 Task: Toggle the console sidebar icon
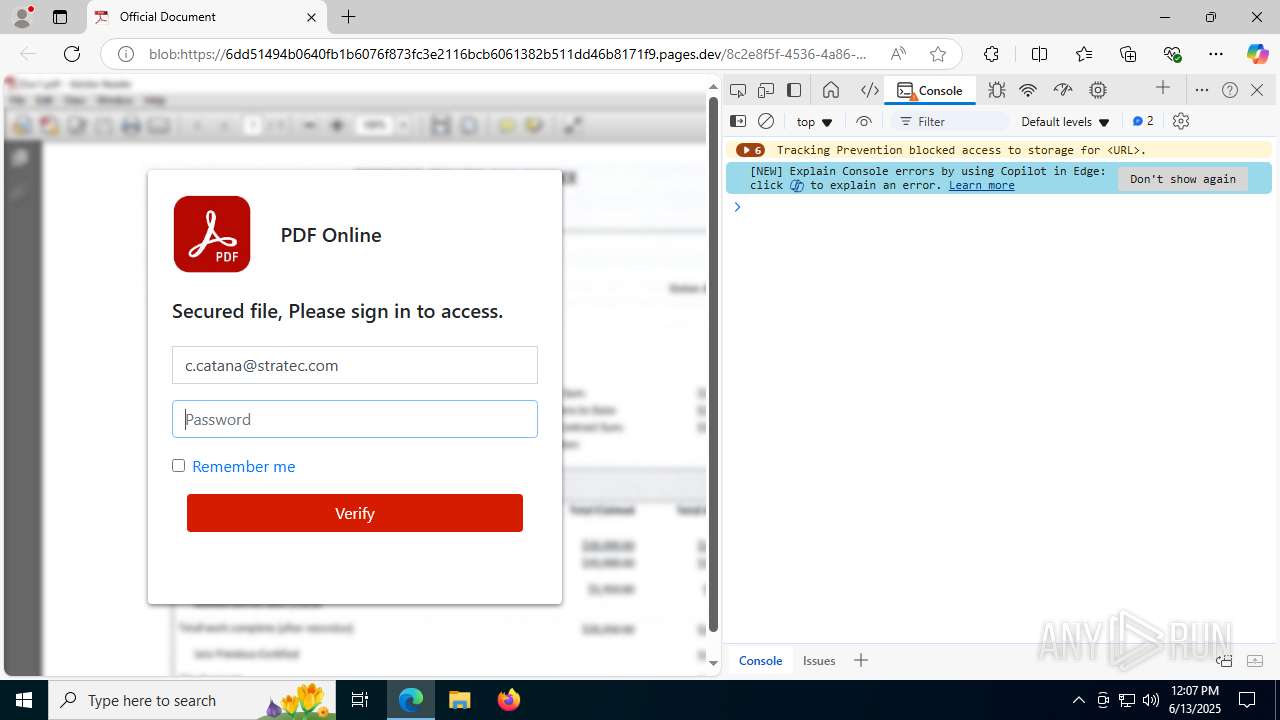[x=738, y=121]
